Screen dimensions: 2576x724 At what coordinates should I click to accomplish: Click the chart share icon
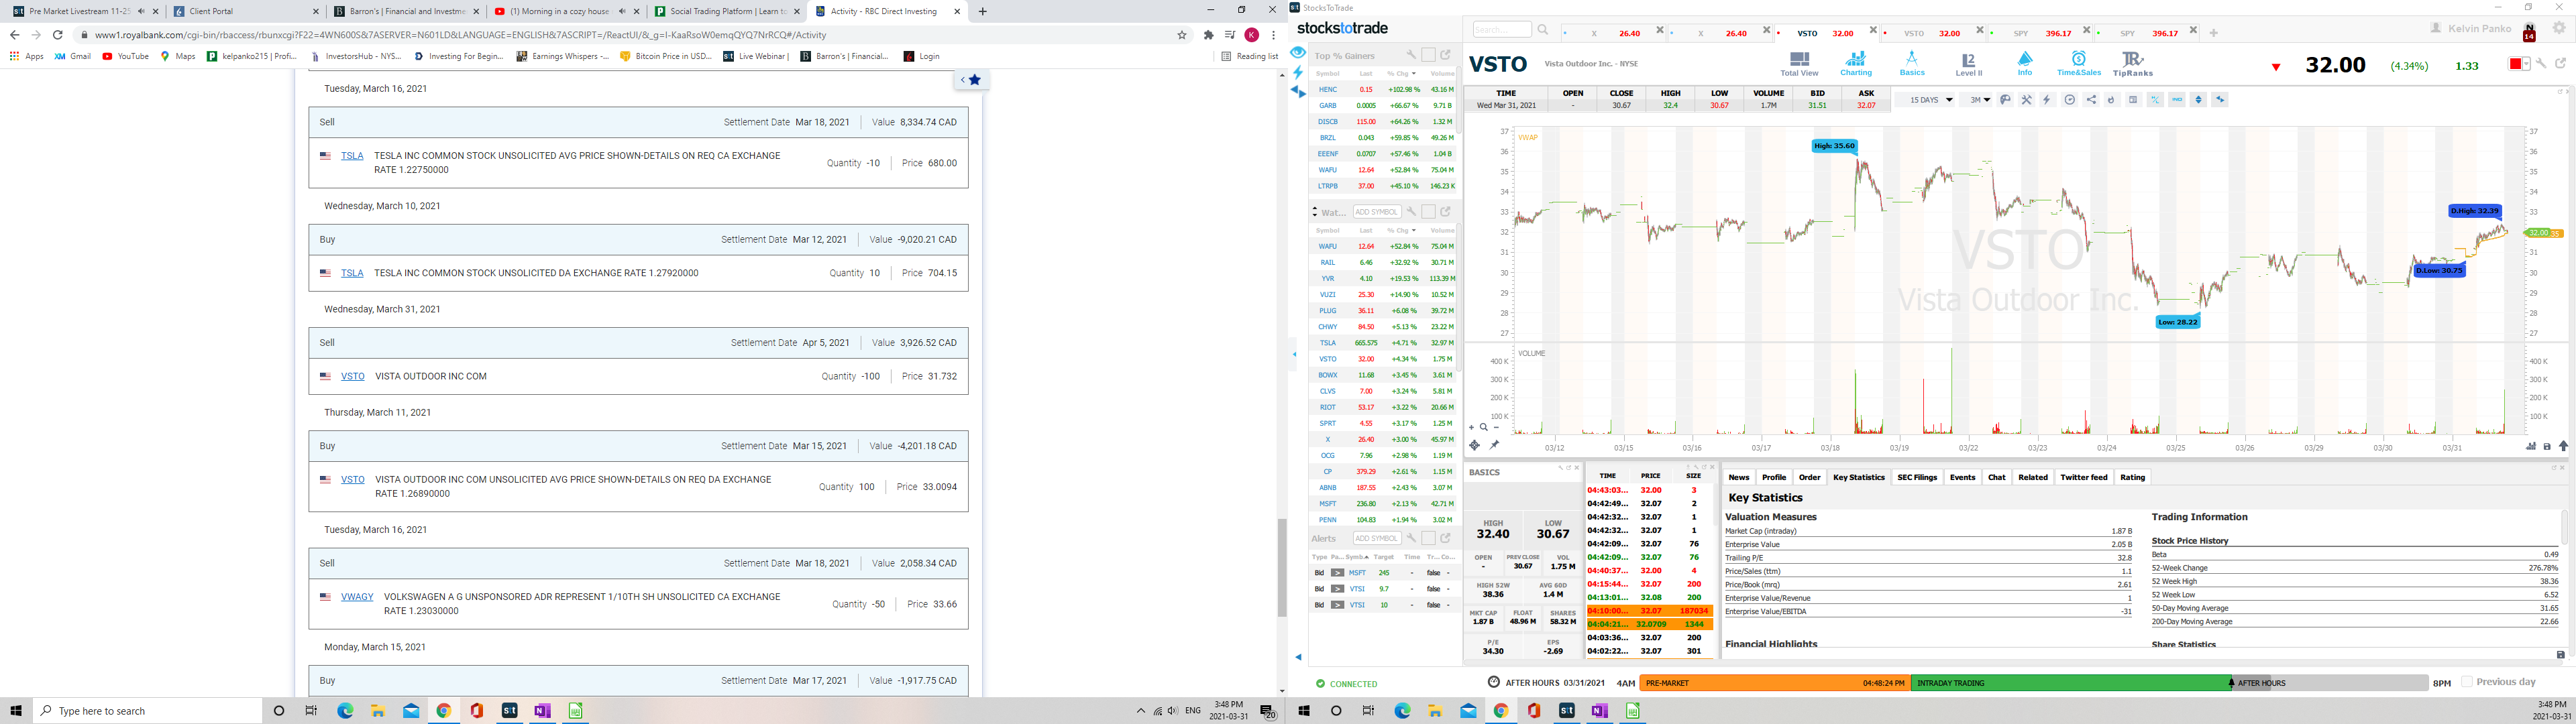coord(2091,100)
